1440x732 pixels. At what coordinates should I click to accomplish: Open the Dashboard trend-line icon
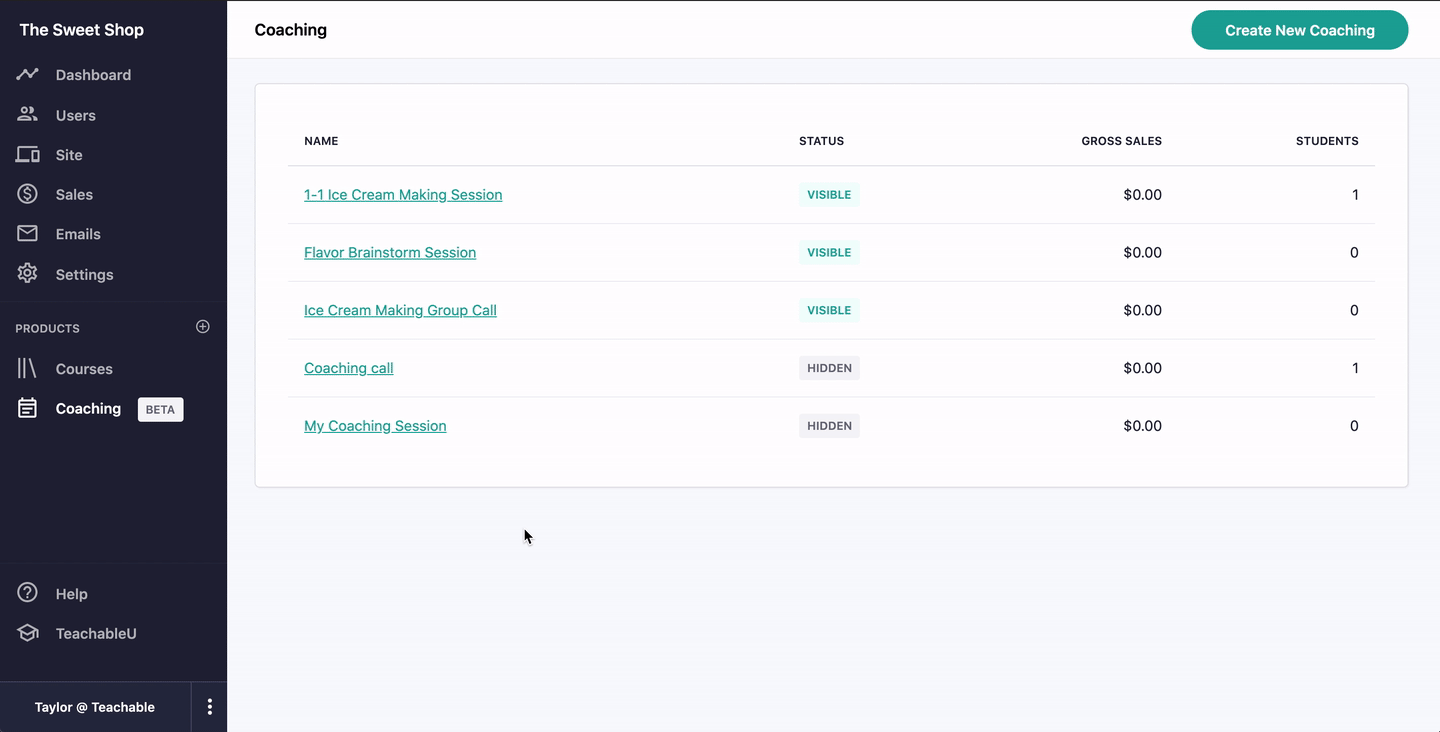coord(27,74)
